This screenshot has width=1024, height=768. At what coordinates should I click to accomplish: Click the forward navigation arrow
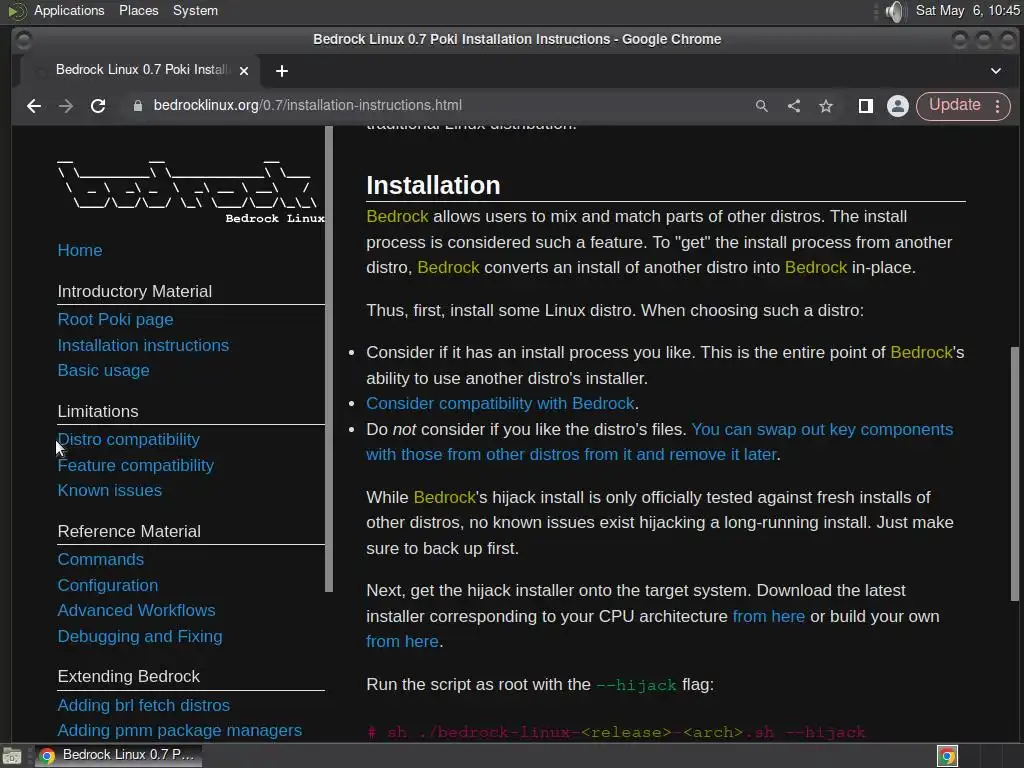click(x=66, y=106)
